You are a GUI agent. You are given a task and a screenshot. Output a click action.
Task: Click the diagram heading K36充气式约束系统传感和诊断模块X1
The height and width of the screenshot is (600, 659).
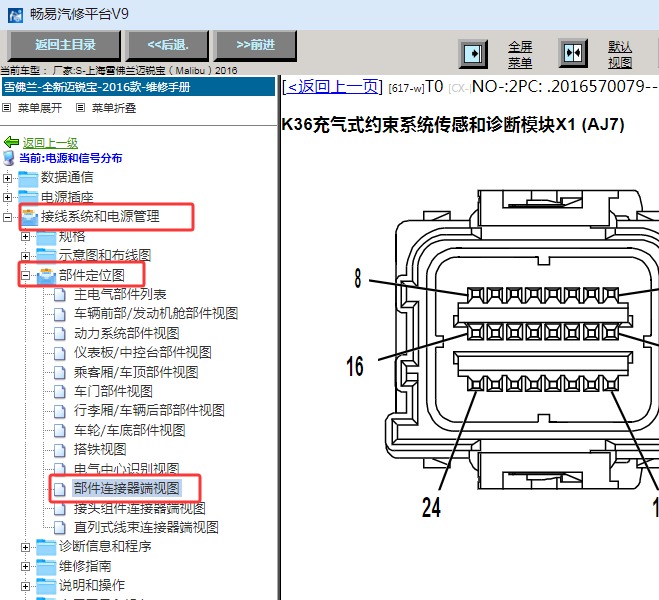pyautogui.click(x=453, y=124)
